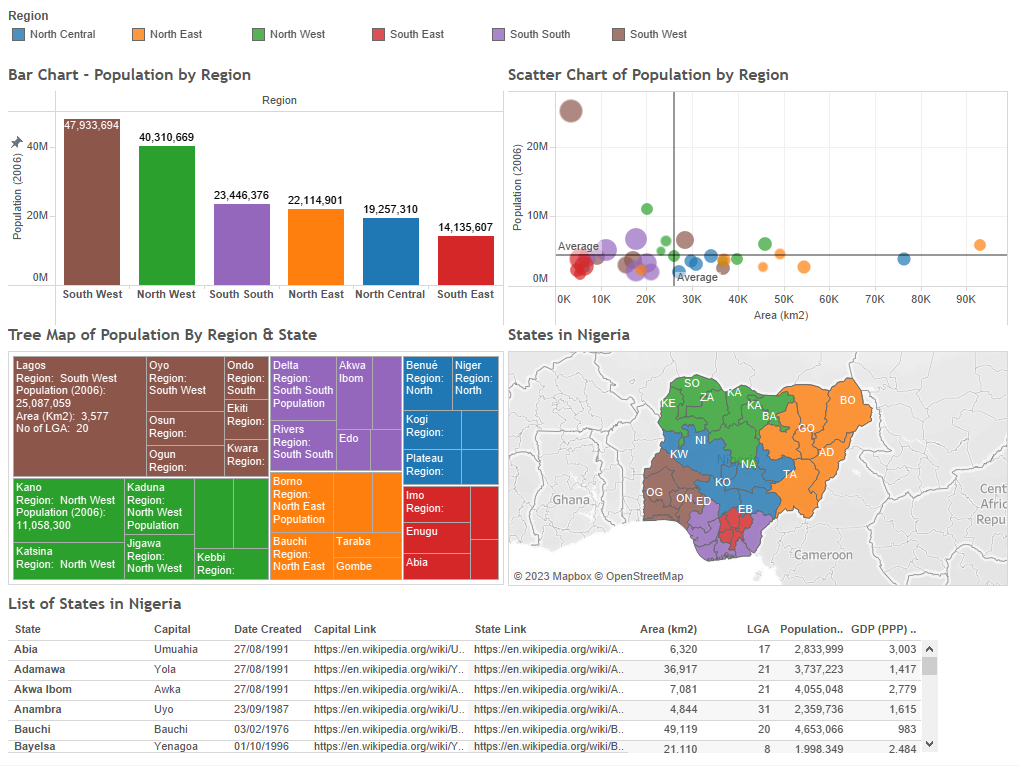Click the pin icon on Population axis
The image size is (1019, 766).
pyautogui.click(x=16, y=143)
